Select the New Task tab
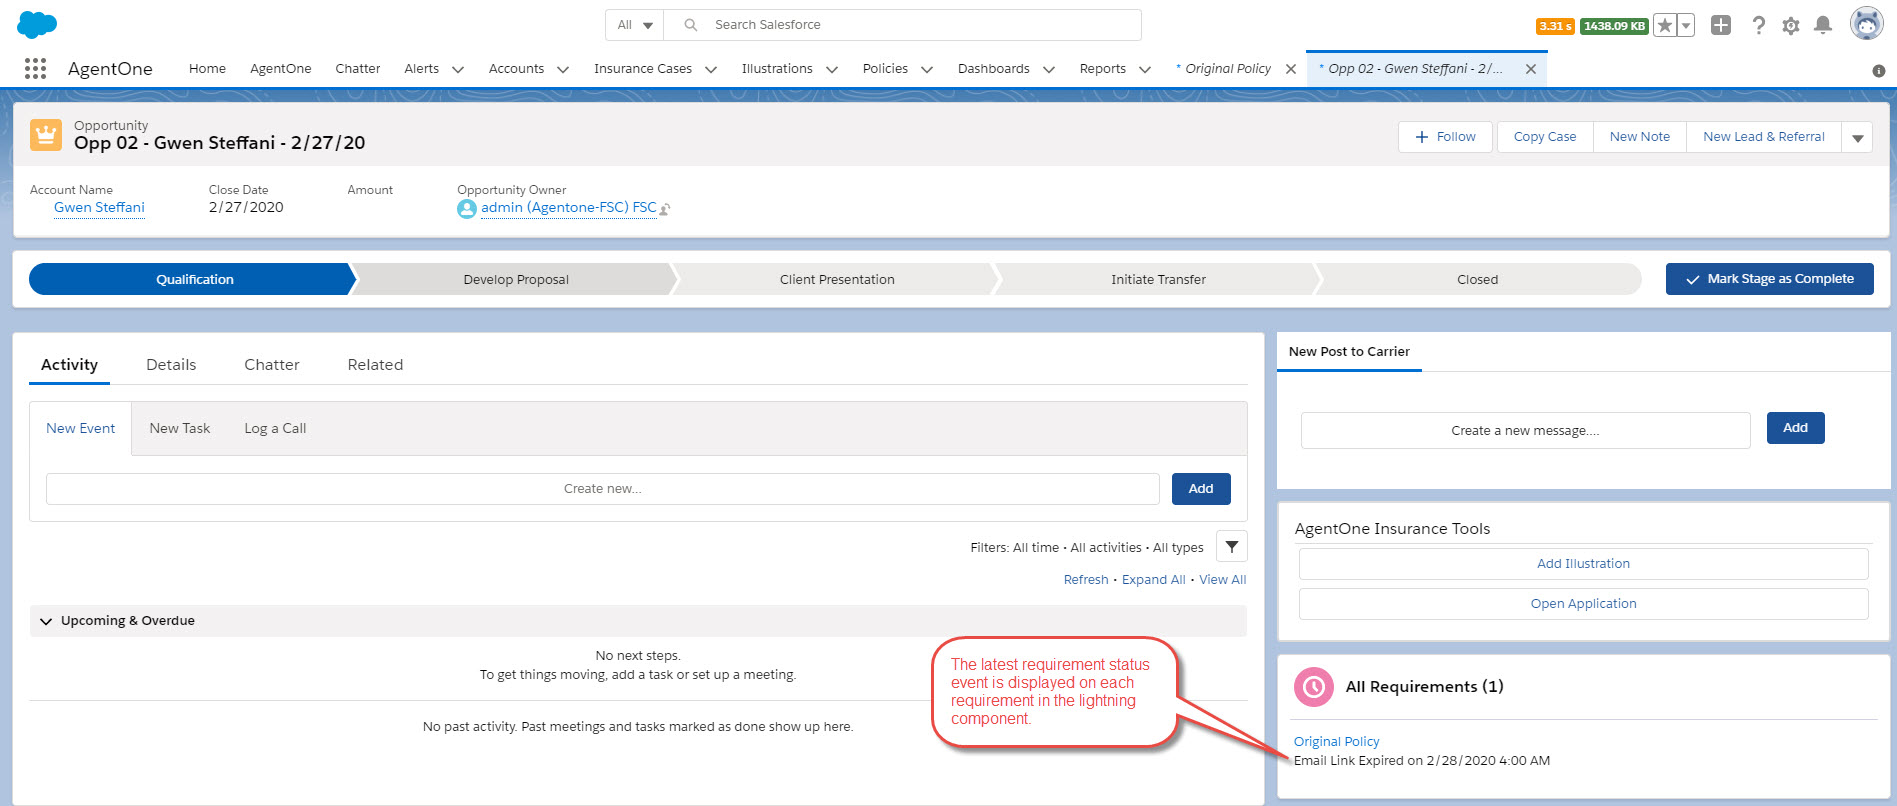The width and height of the screenshot is (1897, 806). click(180, 428)
